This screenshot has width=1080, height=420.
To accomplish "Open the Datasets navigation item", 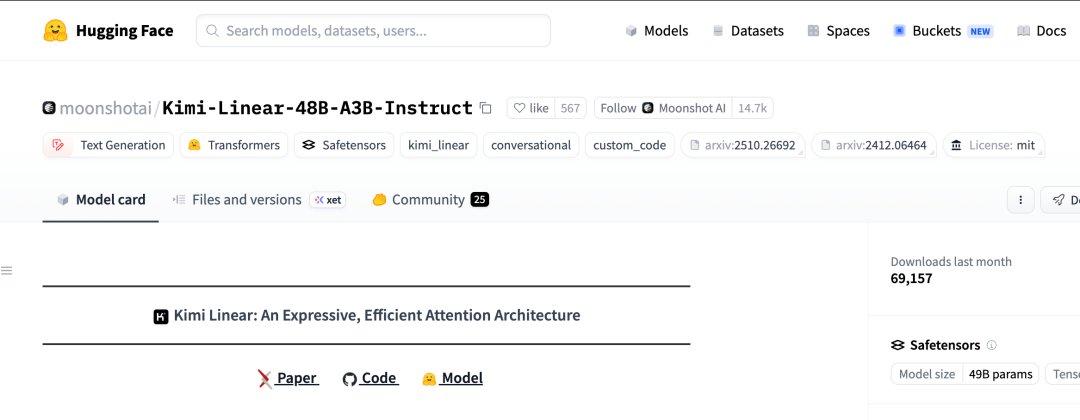I will point(748,31).
